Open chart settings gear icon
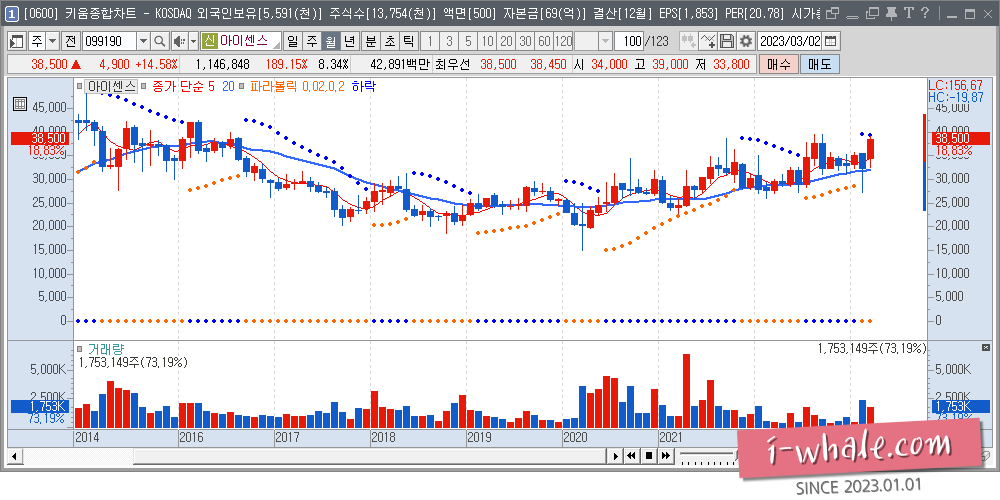This screenshot has height=500, width=1000. 745,41
